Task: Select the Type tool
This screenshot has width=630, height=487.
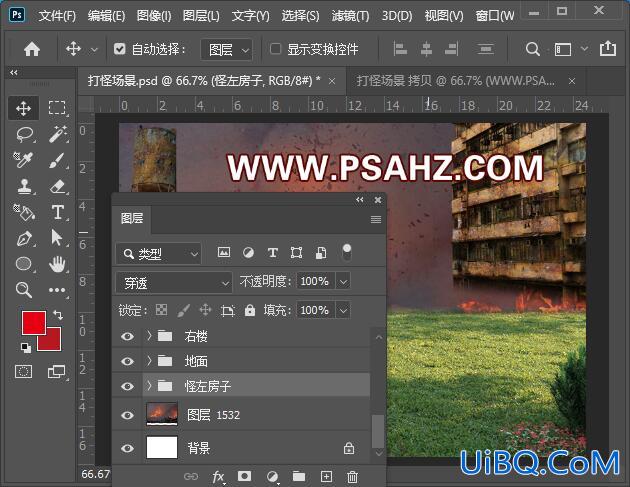Action: tap(57, 212)
